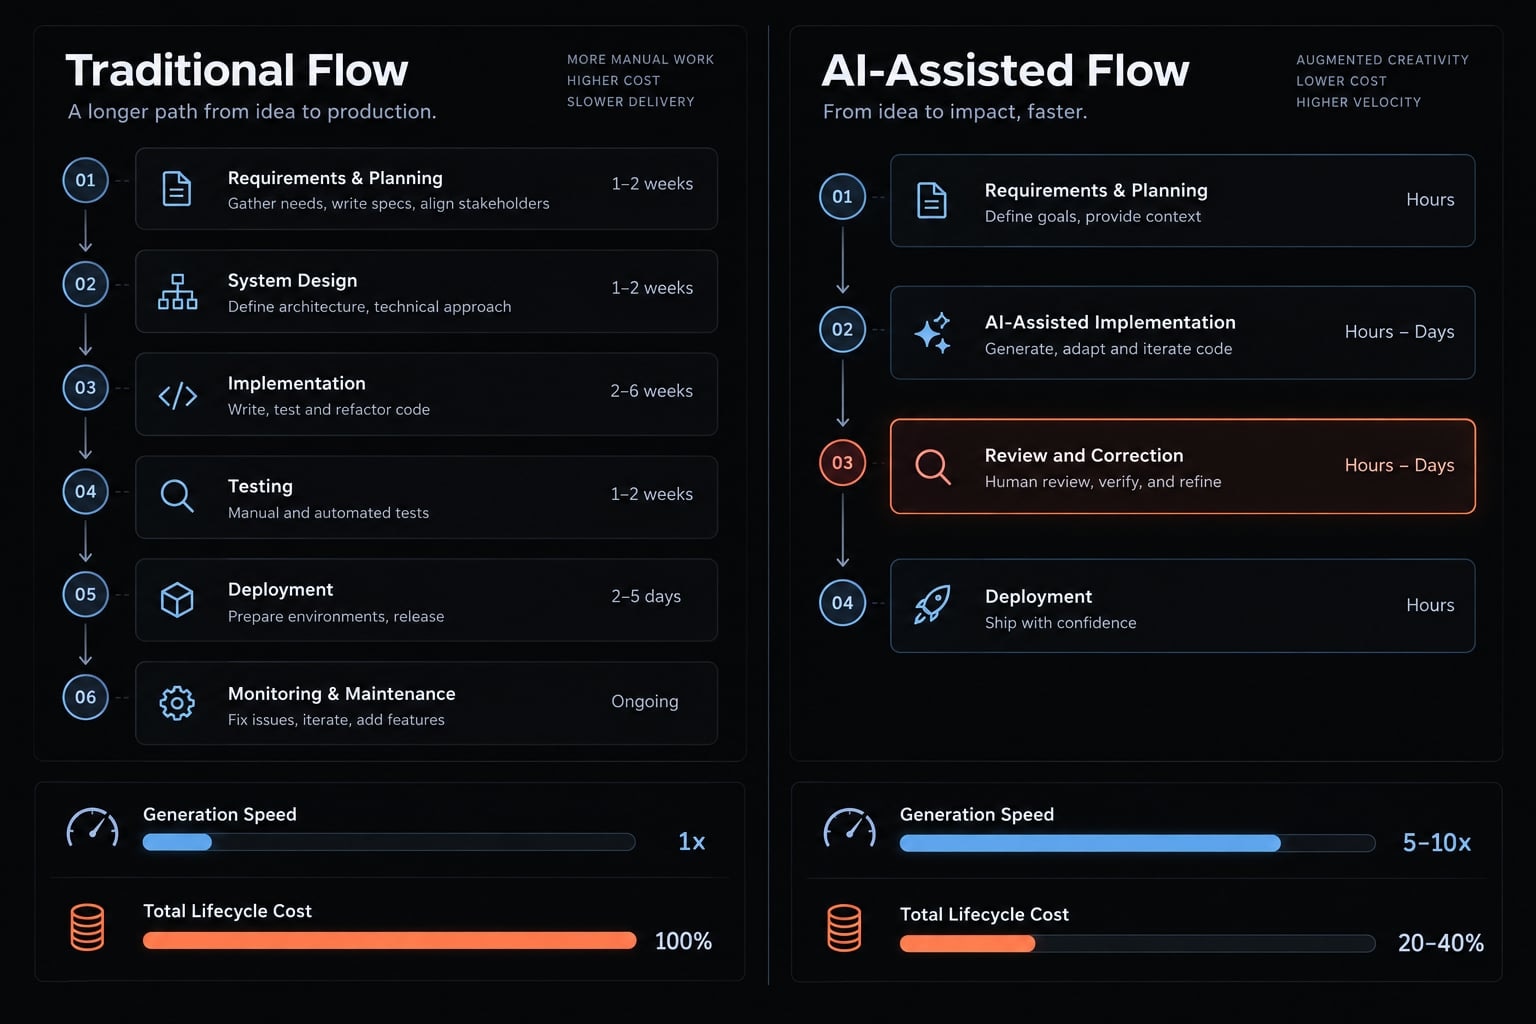Click the database icon beside Traditional Total Lifecycle Cost
The width and height of the screenshot is (1536, 1024).
click(87, 927)
